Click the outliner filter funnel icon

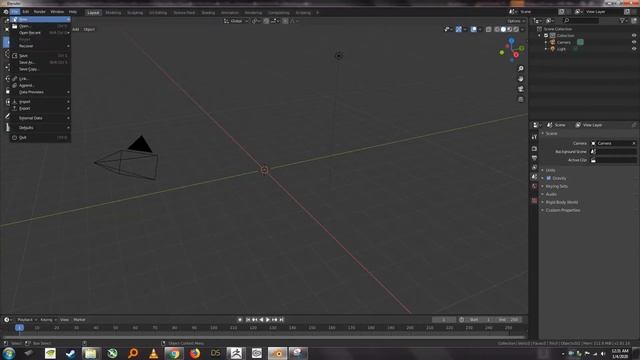tap(622, 20)
